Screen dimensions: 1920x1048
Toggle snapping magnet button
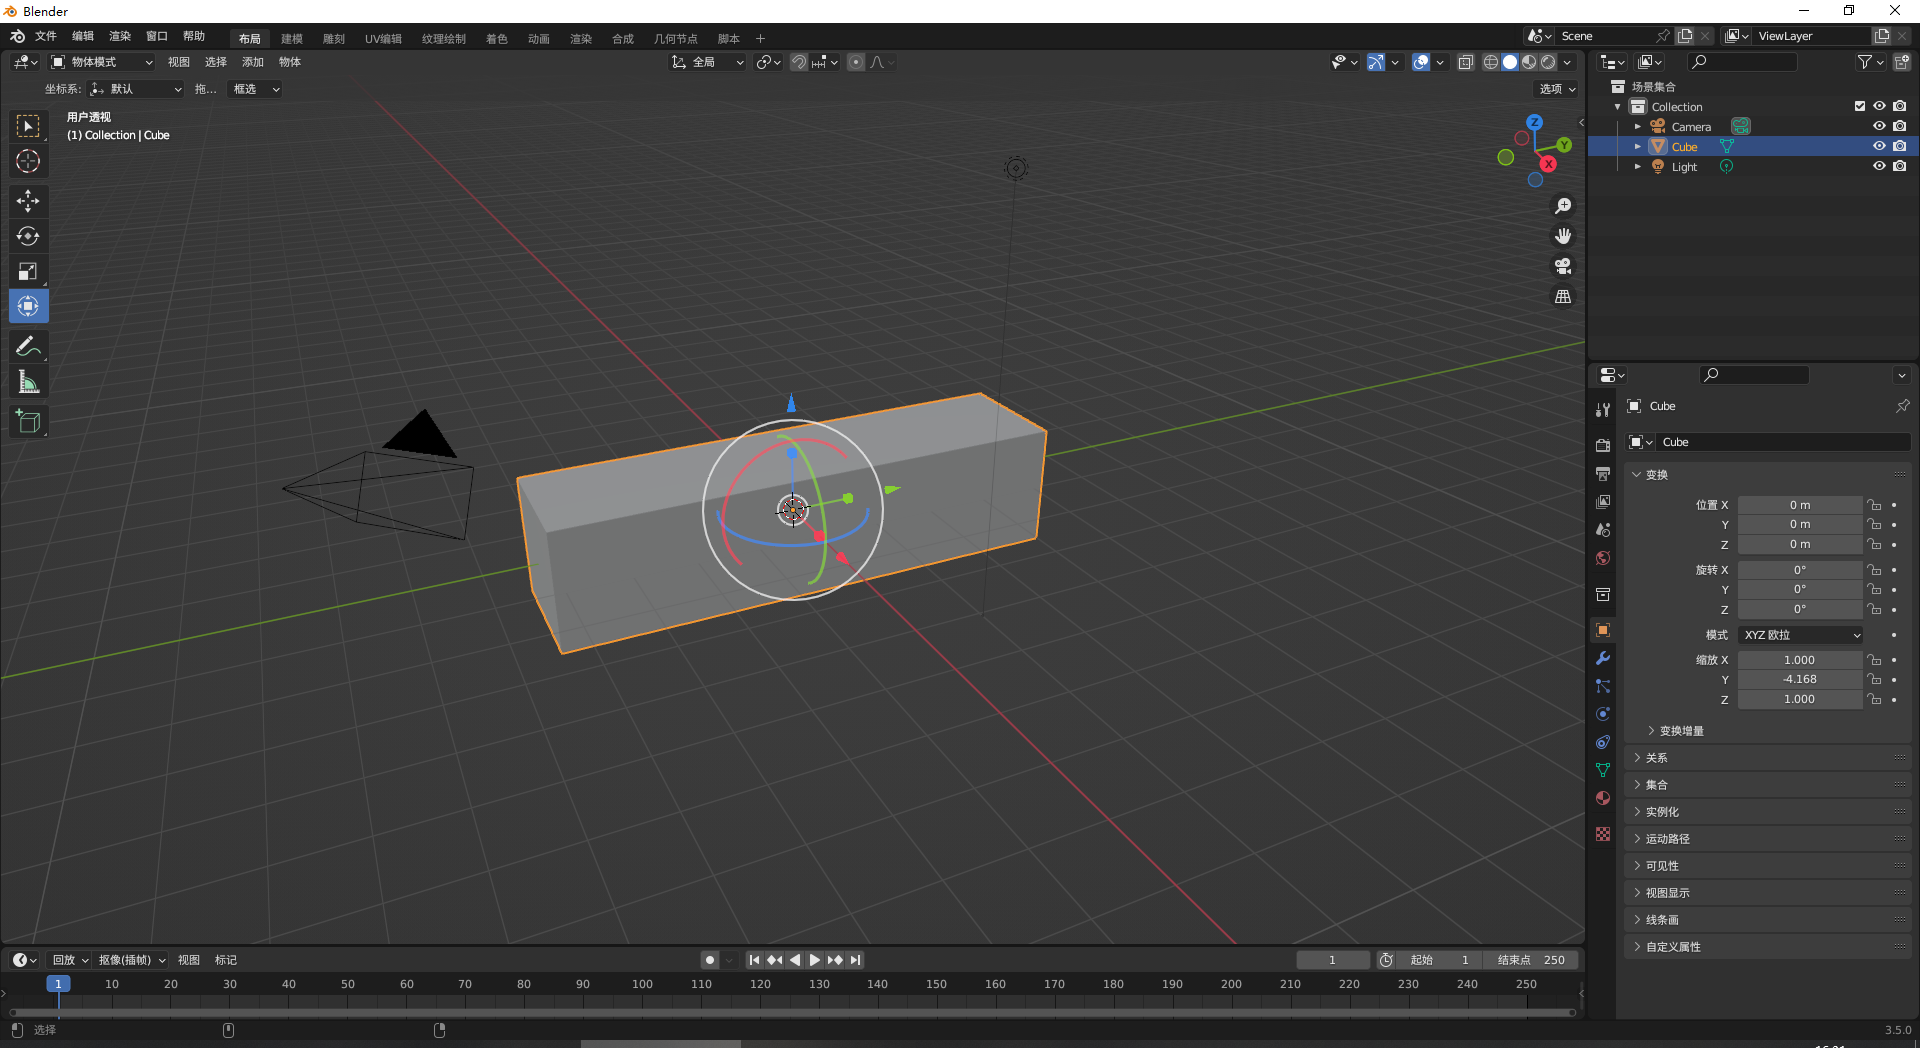tap(798, 62)
